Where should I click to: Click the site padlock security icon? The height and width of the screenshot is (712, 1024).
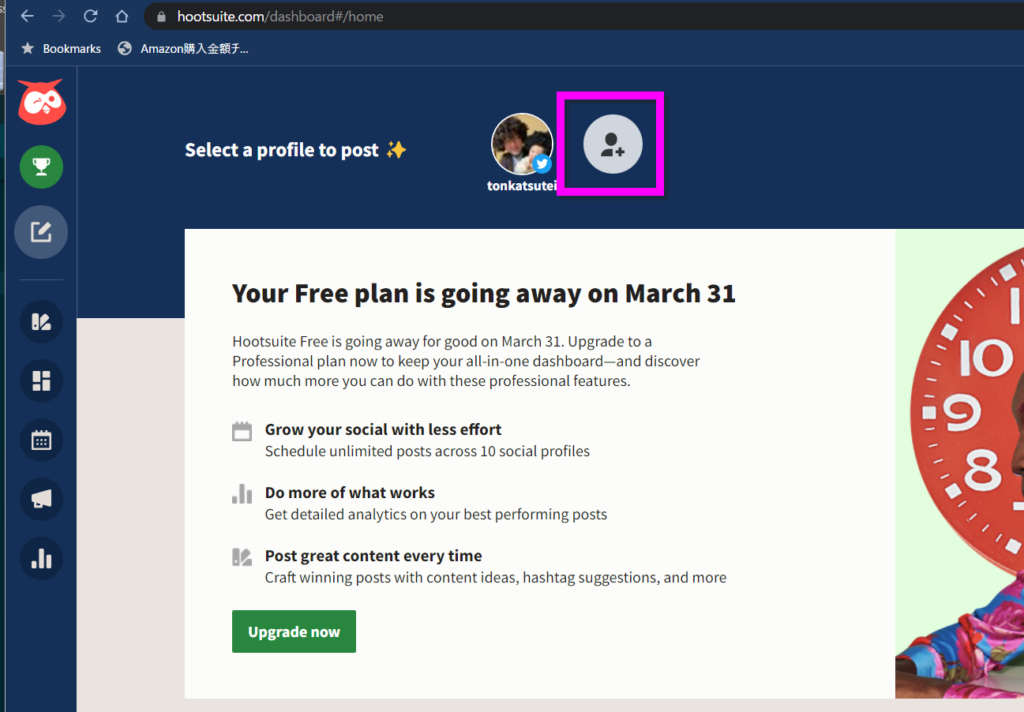(x=161, y=17)
